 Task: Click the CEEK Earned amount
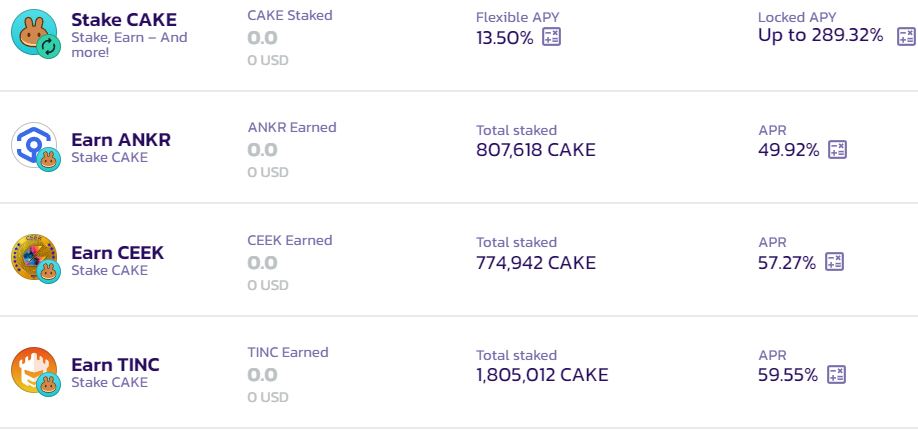pos(262,263)
